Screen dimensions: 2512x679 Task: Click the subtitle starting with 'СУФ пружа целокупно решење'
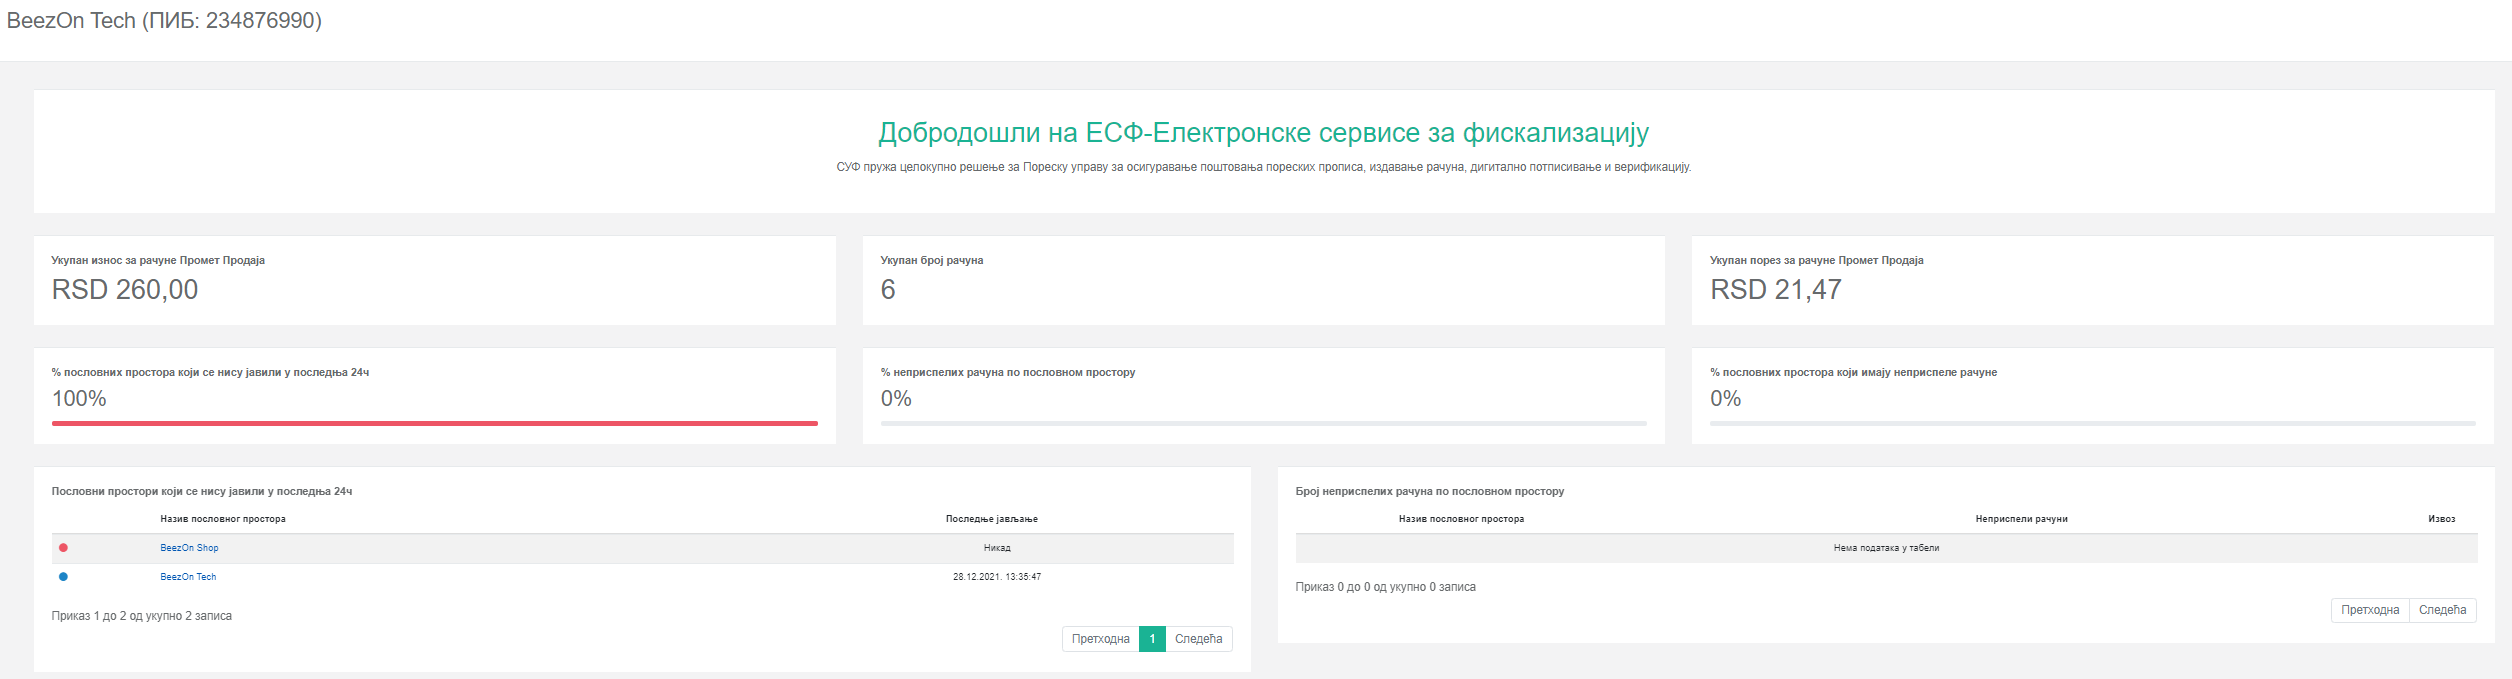pyautogui.click(x=1263, y=167)
